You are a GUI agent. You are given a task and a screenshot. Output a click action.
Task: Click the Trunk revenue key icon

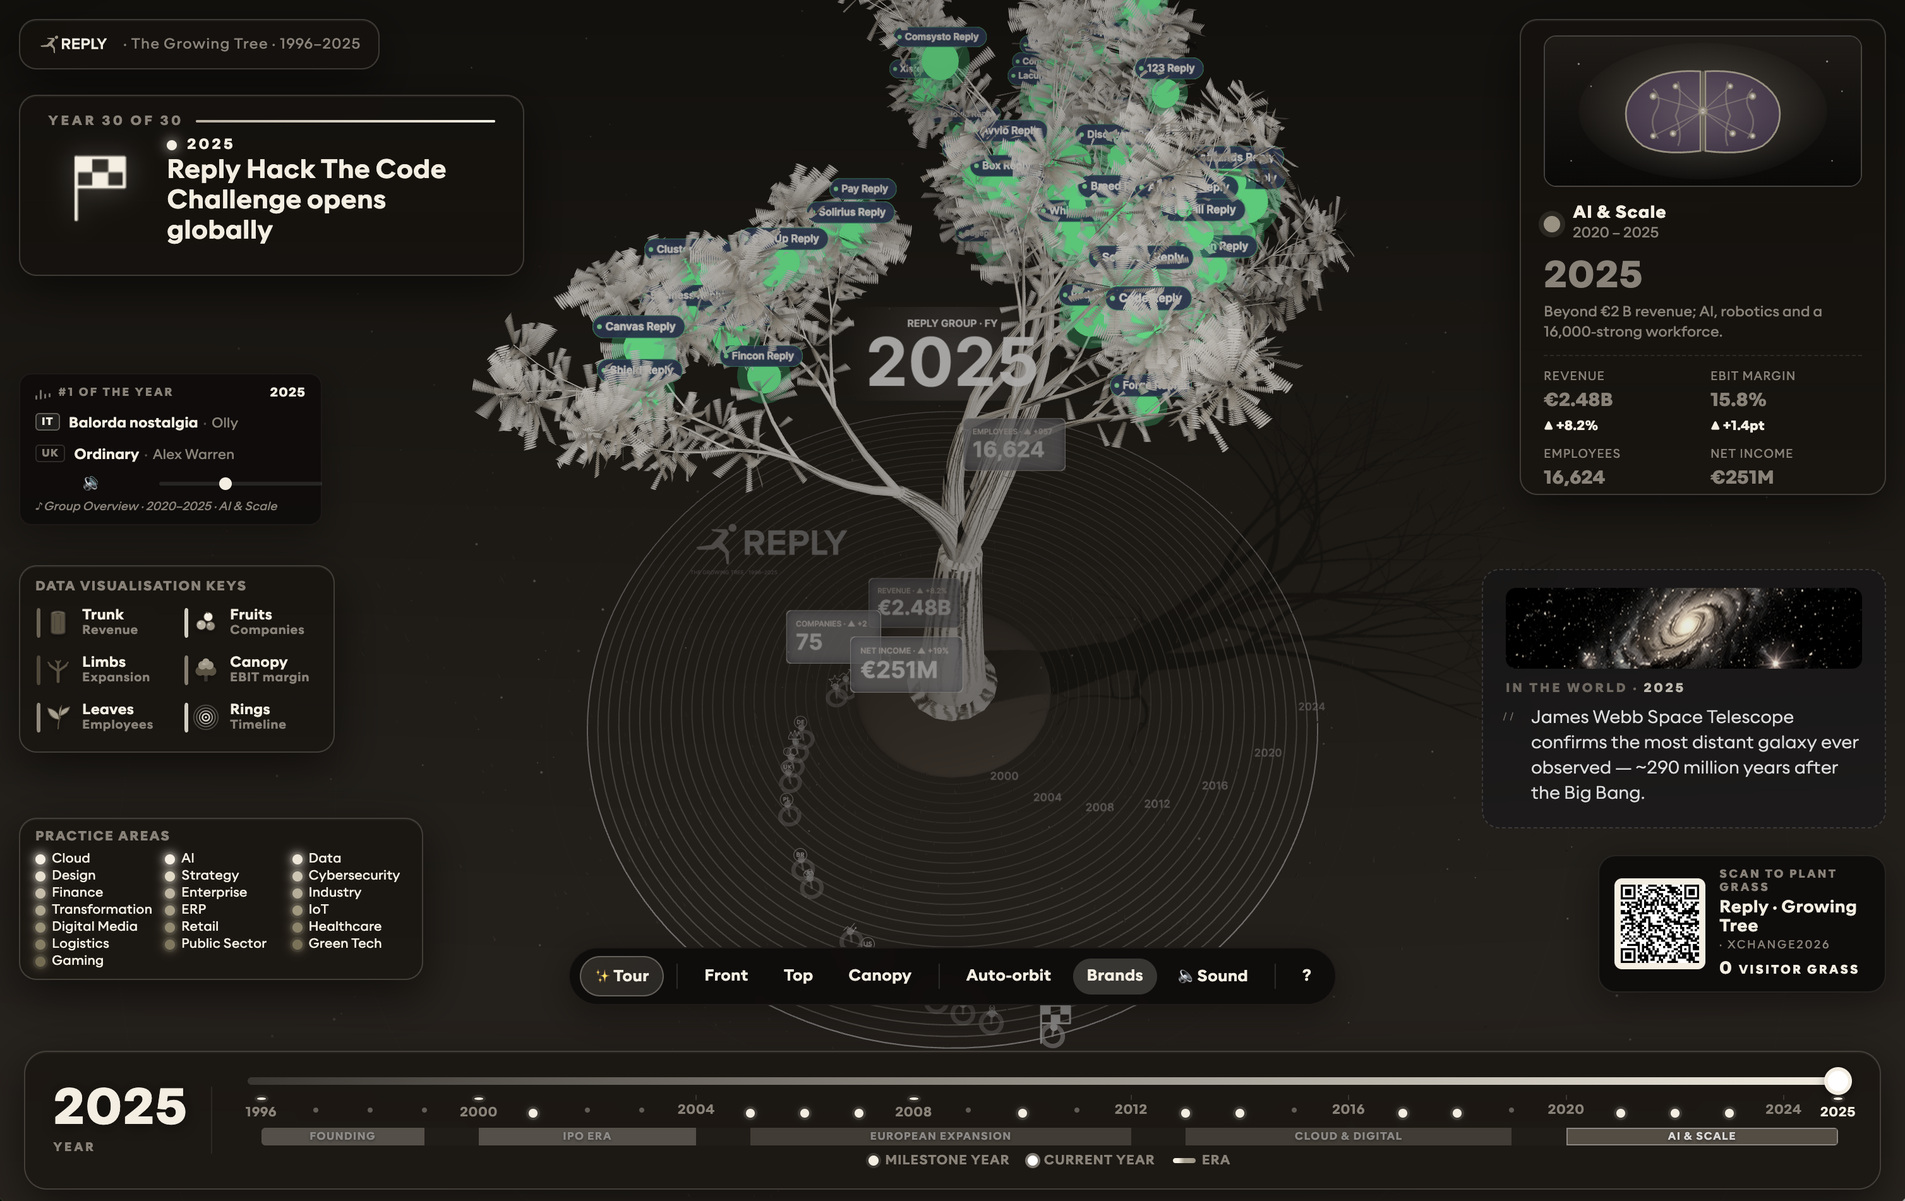(x=58, y=622)
